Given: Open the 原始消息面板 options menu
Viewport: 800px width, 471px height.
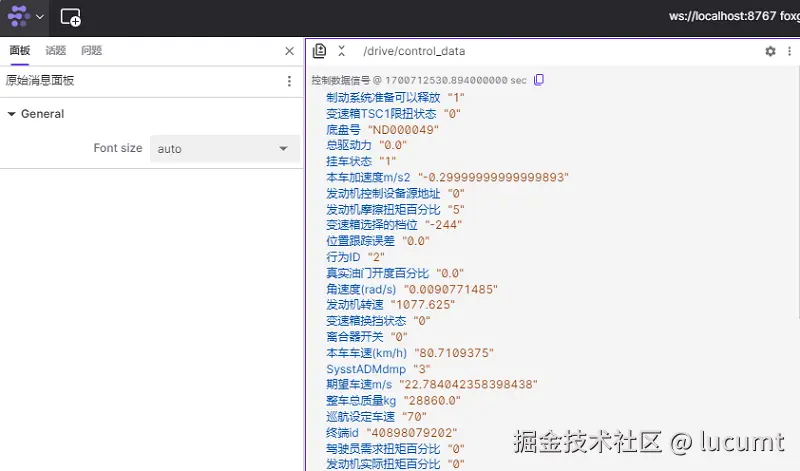Looking at the screenshot, I should point(289,81).
